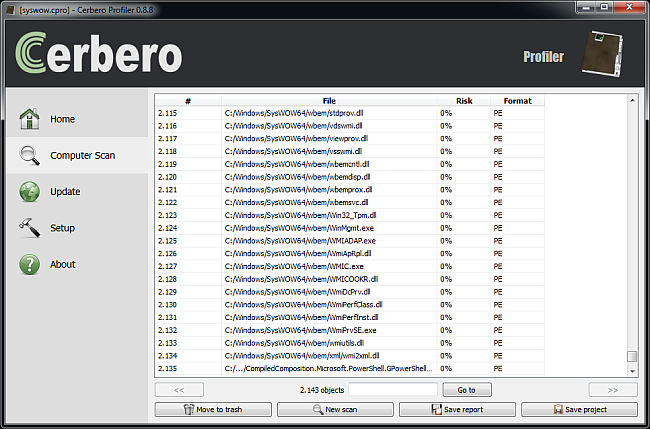The width and height of the screenshot is (650, 429).
Task: Start a New scan
Action: tap(335, 410)
